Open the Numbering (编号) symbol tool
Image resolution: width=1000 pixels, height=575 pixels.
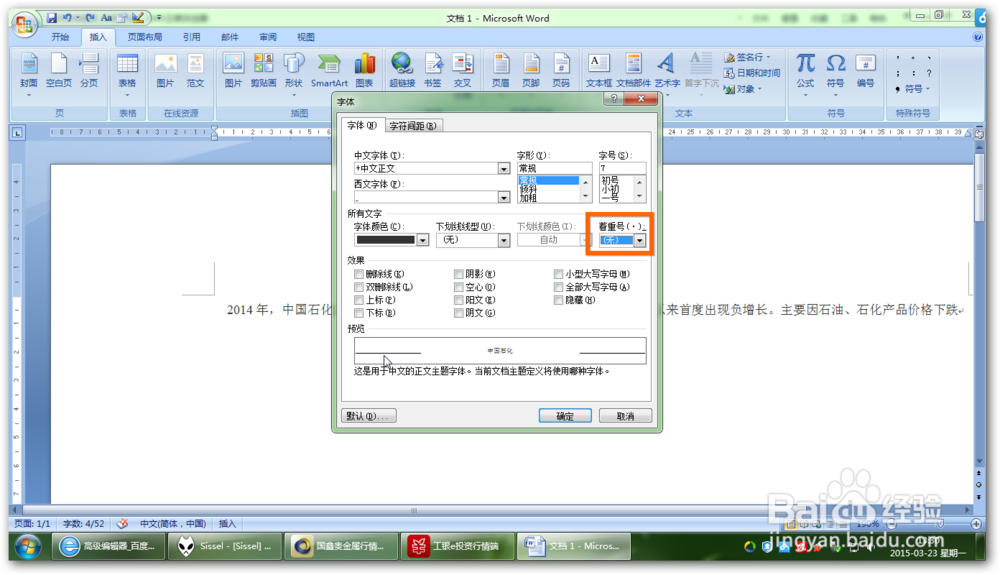865,70
